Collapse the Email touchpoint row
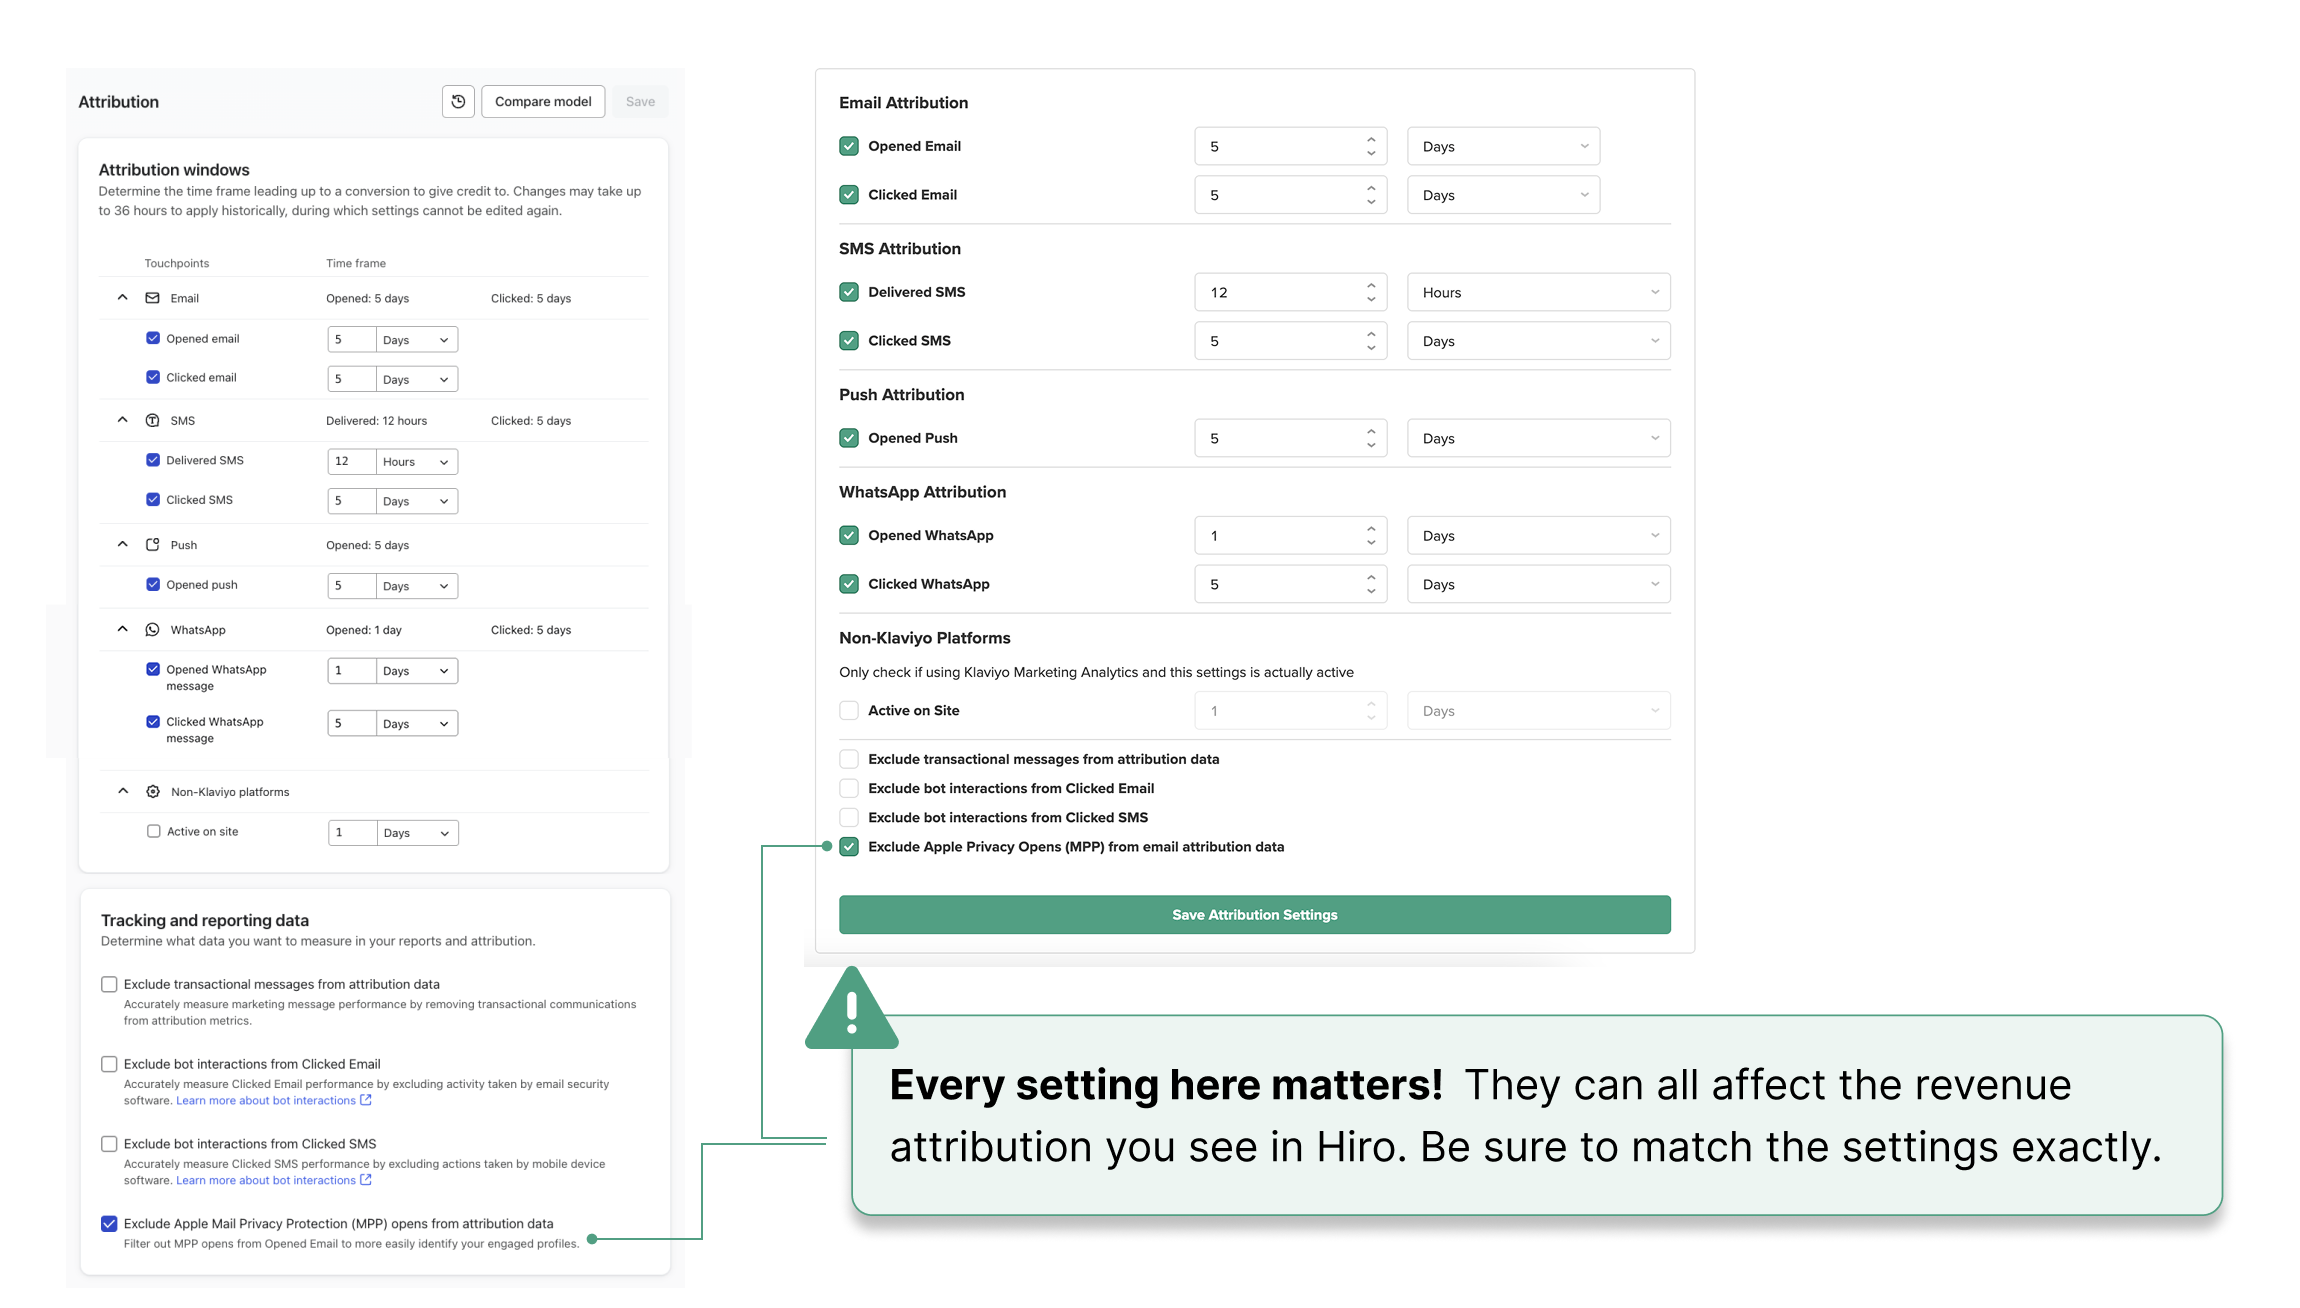 point(123,297)
